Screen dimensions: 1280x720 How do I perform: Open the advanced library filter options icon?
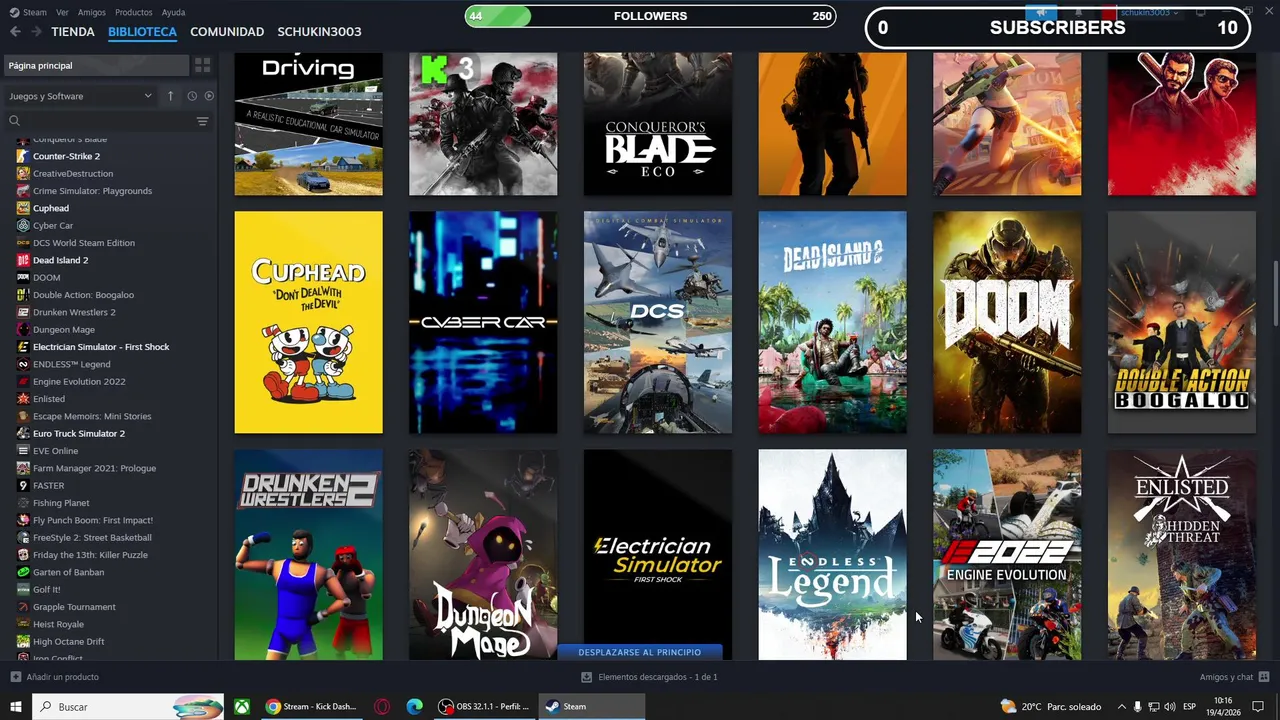tap(202, 121)
